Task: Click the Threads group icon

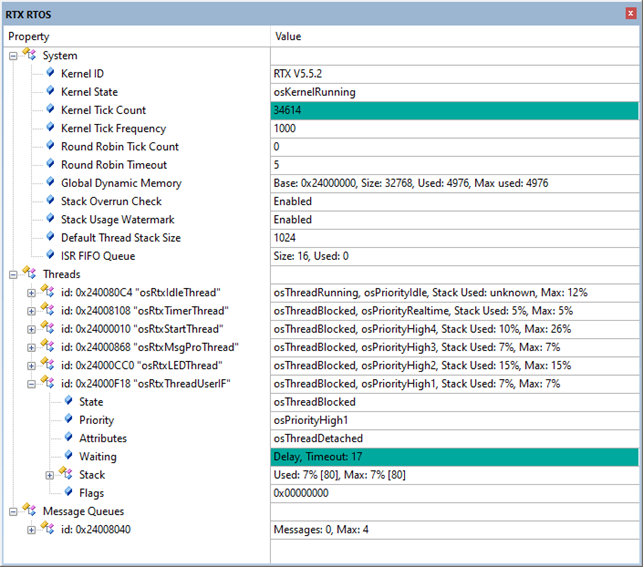Action: [x=29, y=272]
